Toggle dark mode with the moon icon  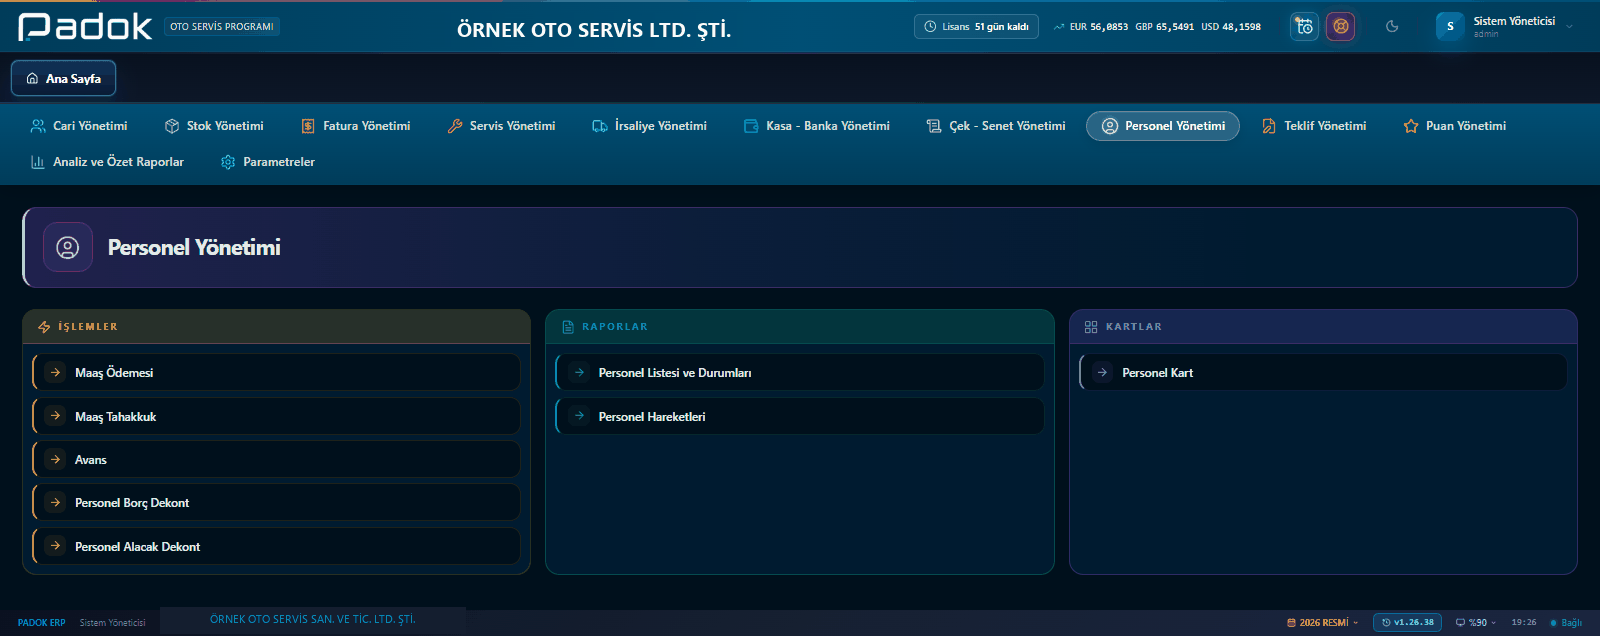tap(1392, 27)
